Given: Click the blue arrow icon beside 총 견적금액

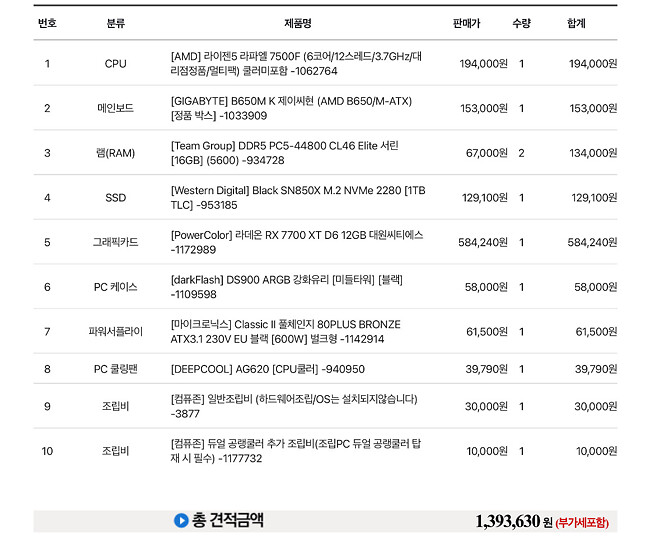Looking at the screenshot, I should [181, 521].
